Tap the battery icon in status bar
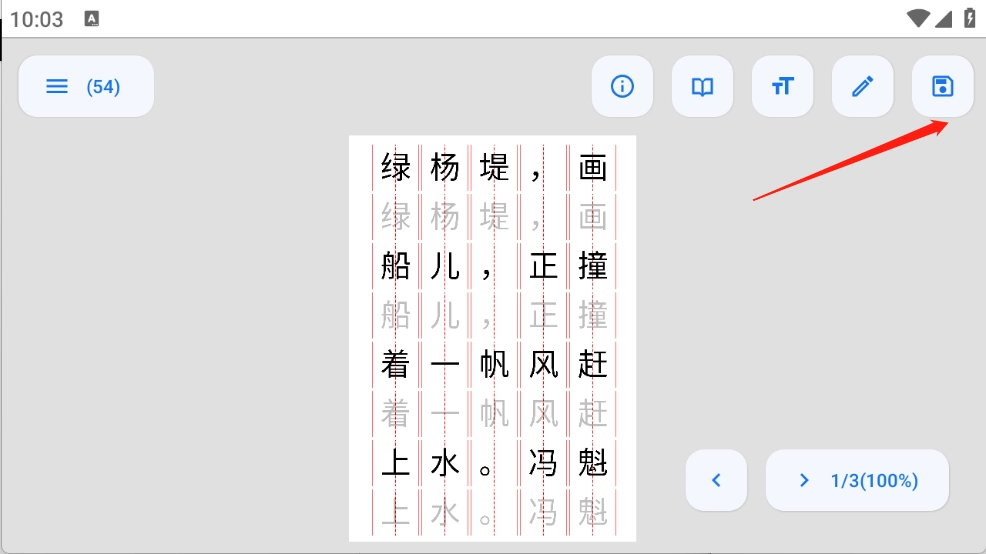Screen dimensions: 986x554 969,19
